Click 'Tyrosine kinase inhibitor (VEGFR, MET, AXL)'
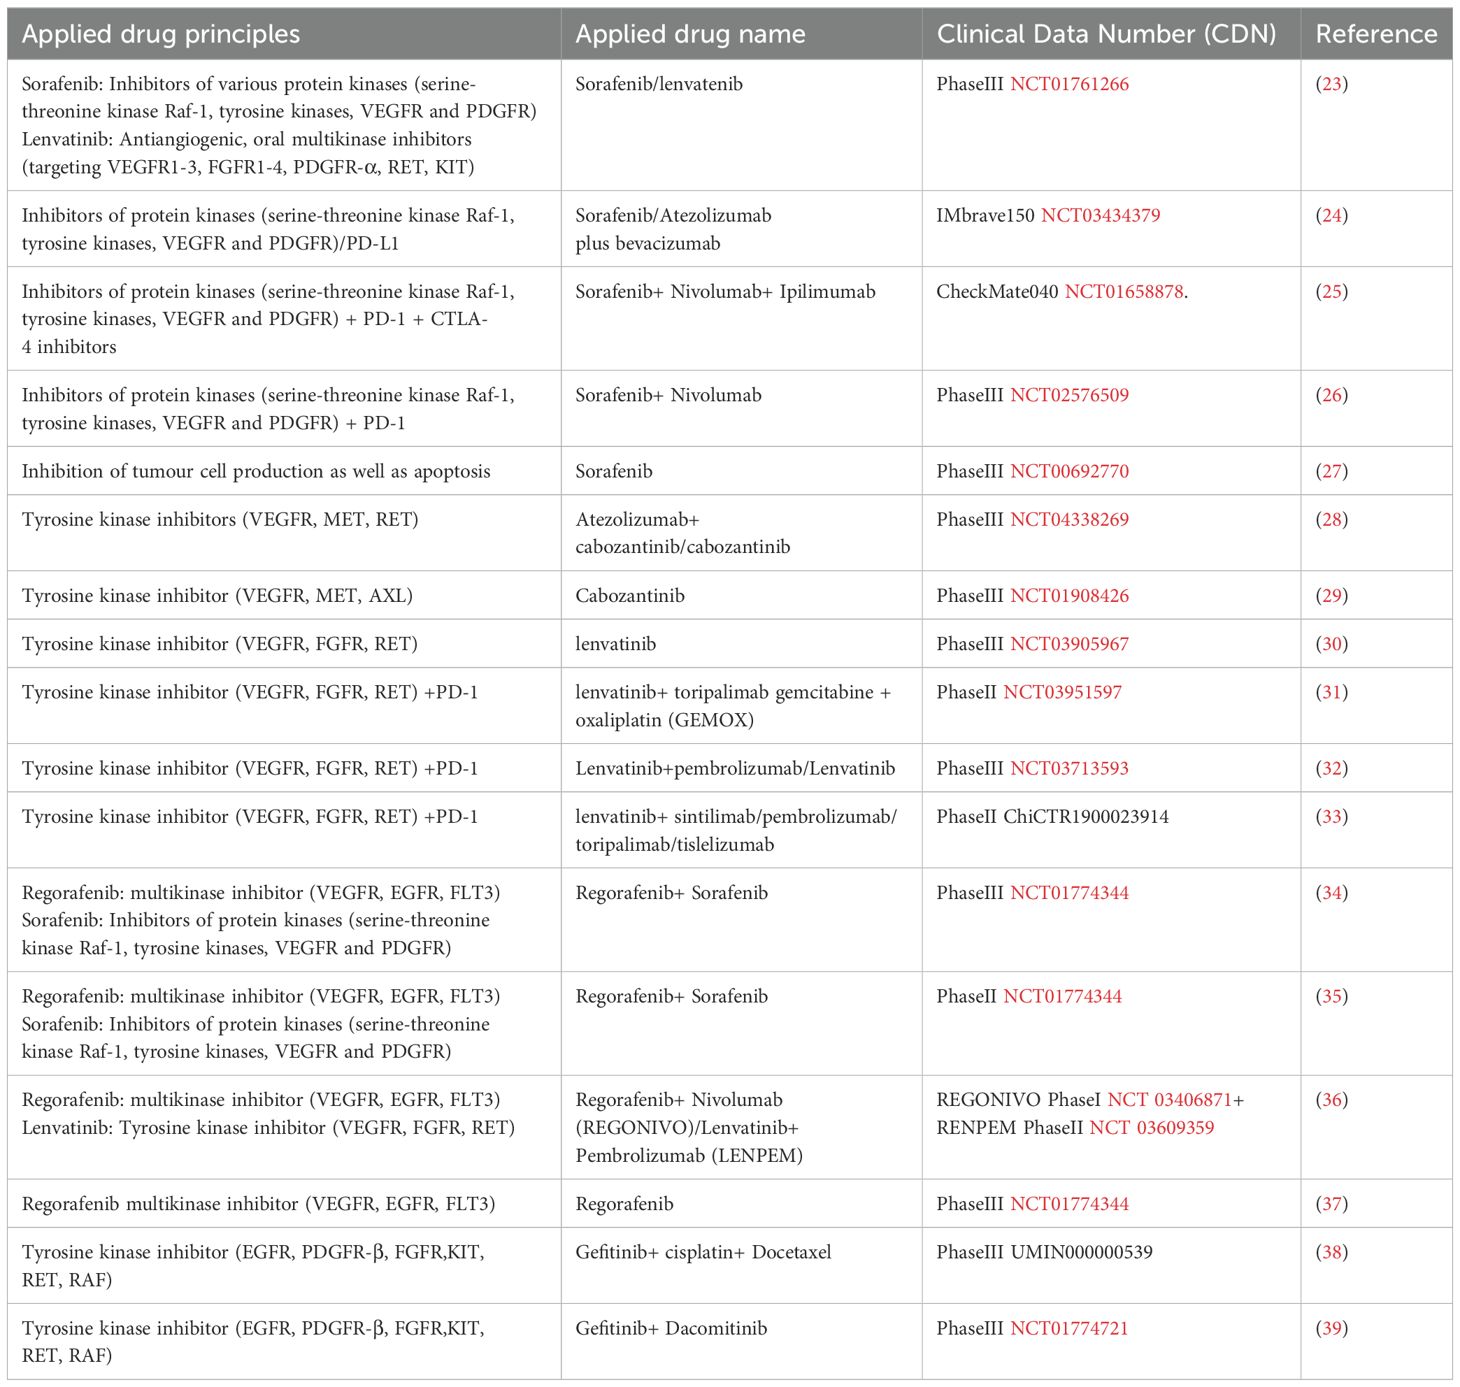The width and height of the screenshot is (1460, 1387). (x=217, y=595)
